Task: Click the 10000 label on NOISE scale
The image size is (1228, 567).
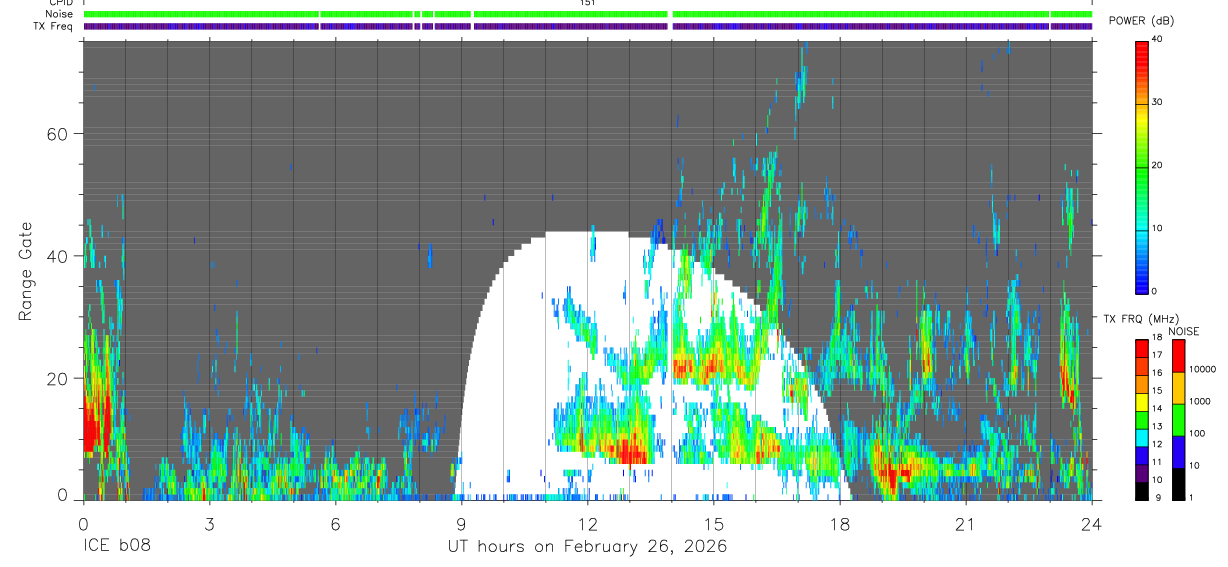Action: 1201,369
